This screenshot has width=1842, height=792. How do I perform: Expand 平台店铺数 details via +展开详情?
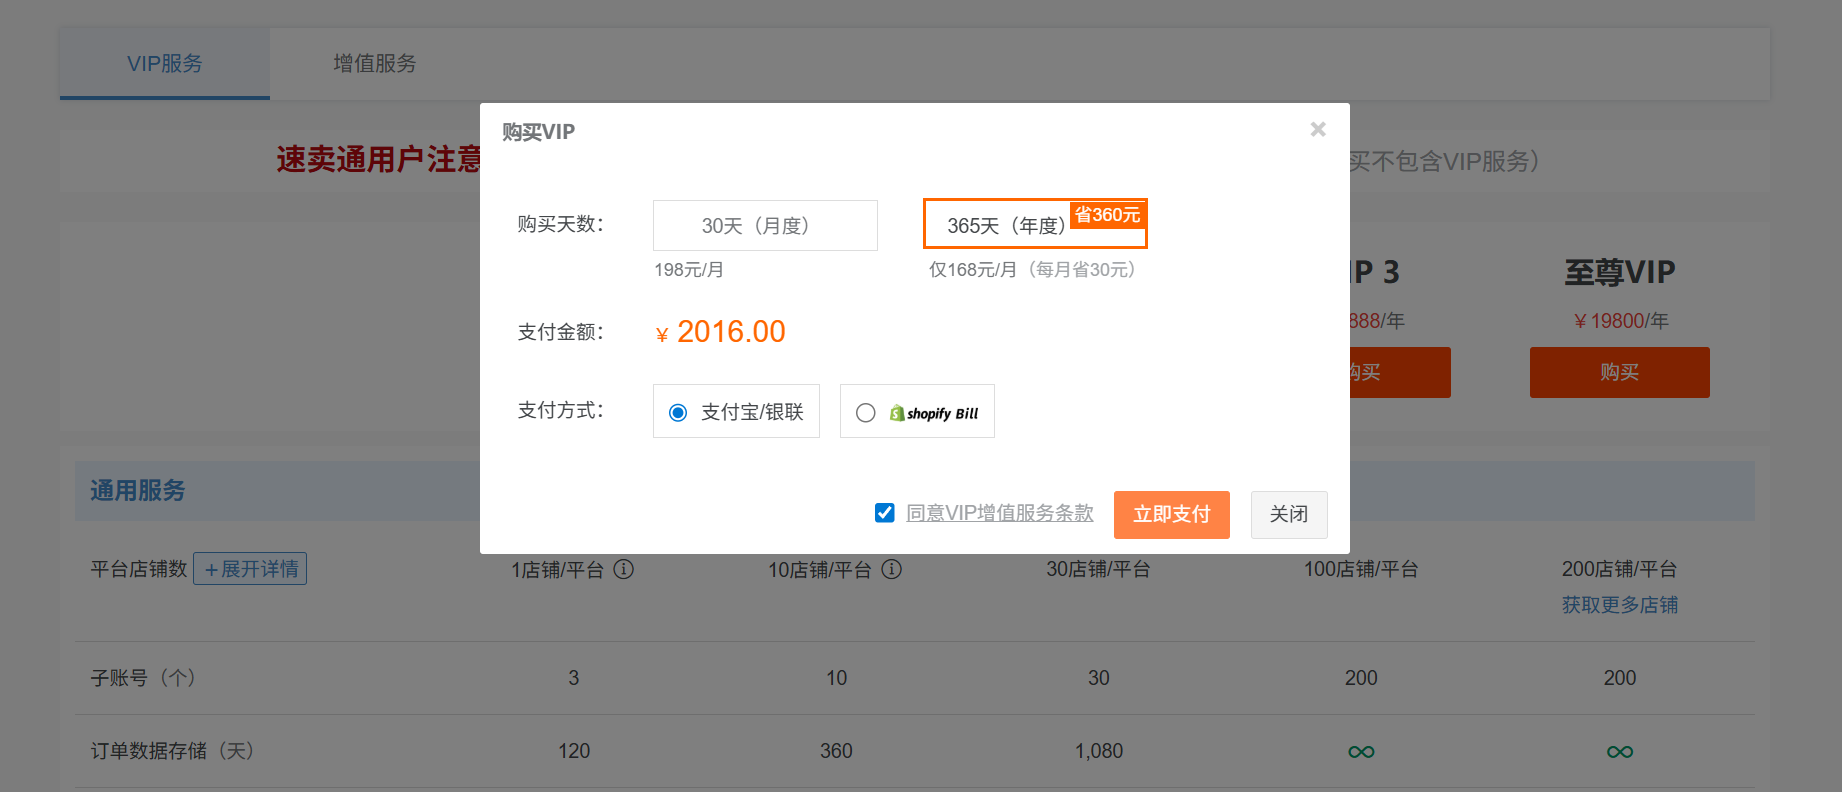point(250,569)
